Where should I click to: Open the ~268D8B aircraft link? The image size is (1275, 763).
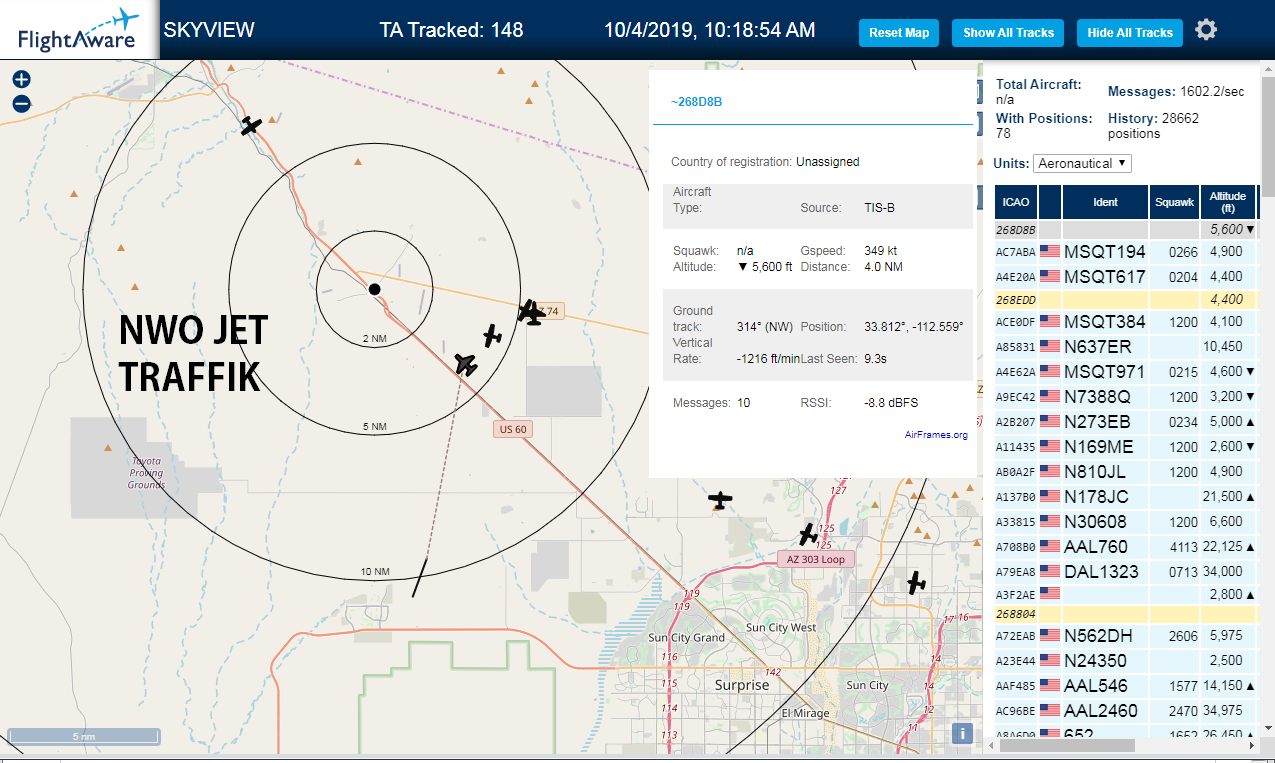(x=696, y=101)
